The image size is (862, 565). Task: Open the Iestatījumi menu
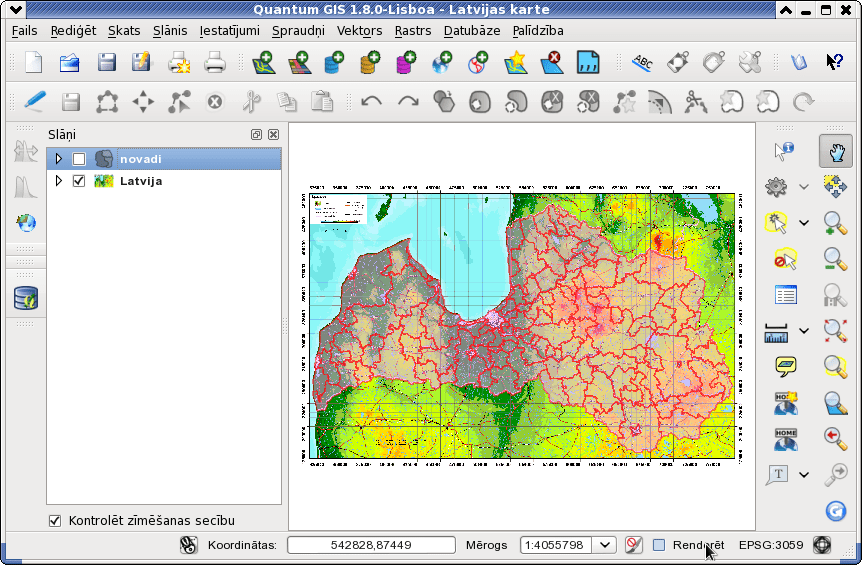coord(230,31)
